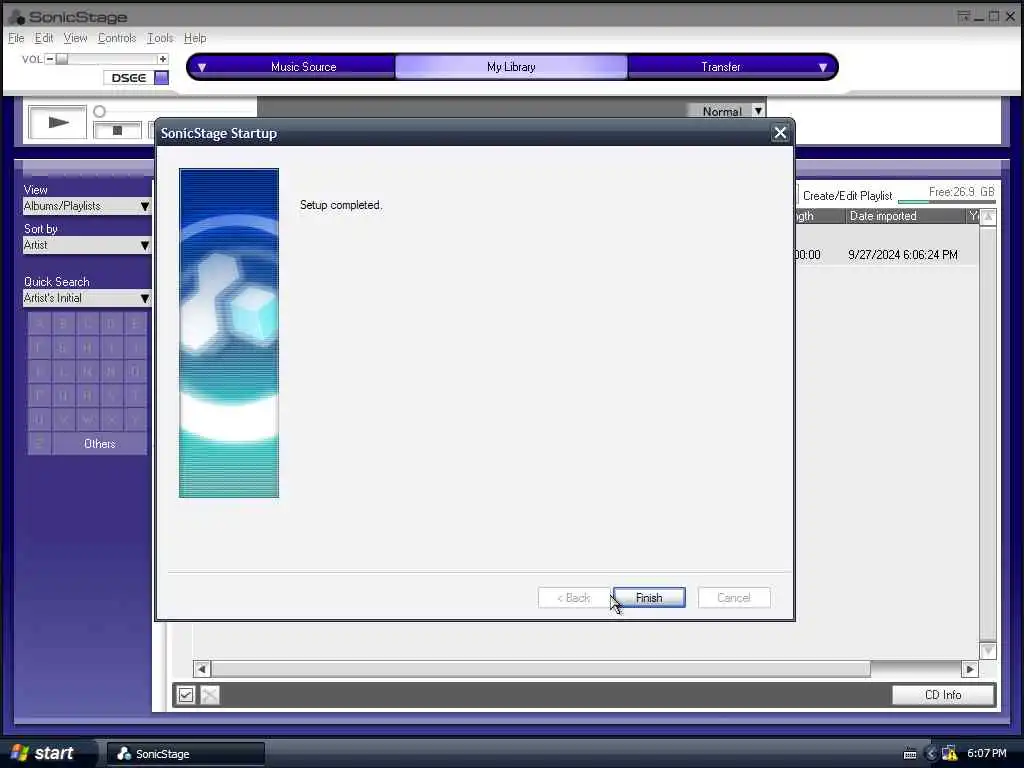This screenshot has width=1024, height=768.
Task: Open the Sort by Artist dropdown
Action: [87, 246]
